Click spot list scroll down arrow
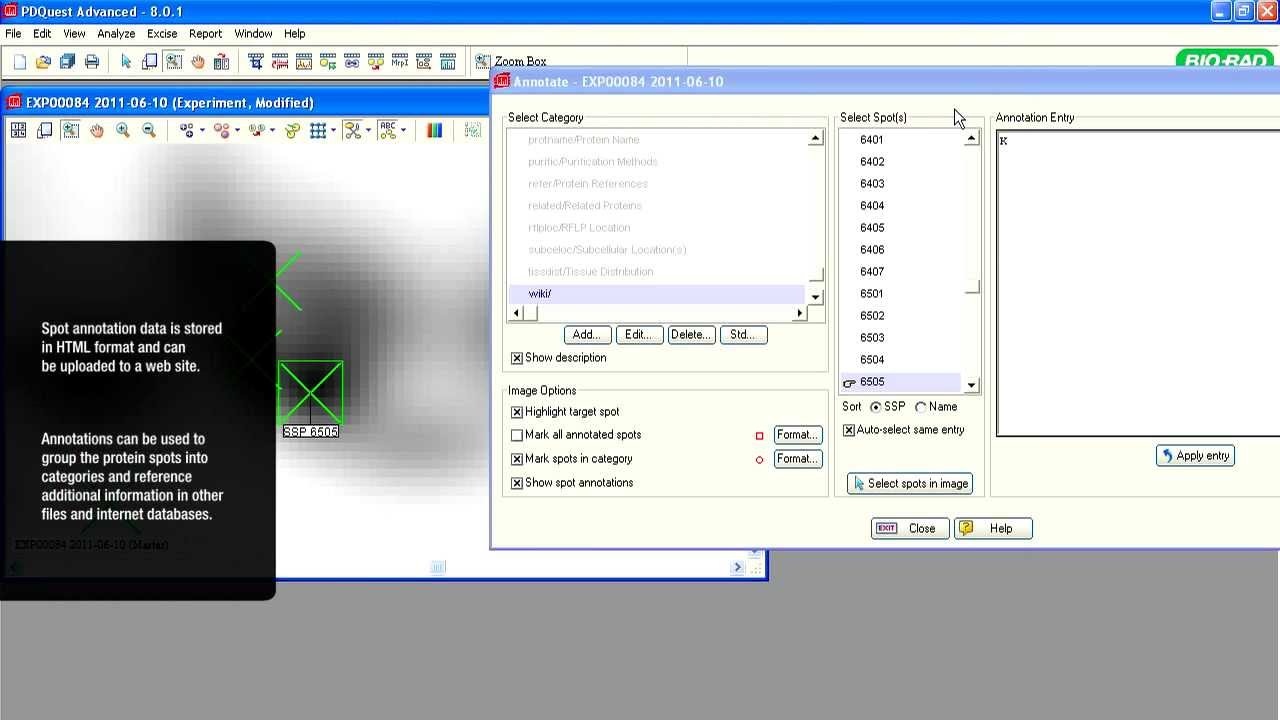The image size is (1280, 720). (x=971, y=385)
